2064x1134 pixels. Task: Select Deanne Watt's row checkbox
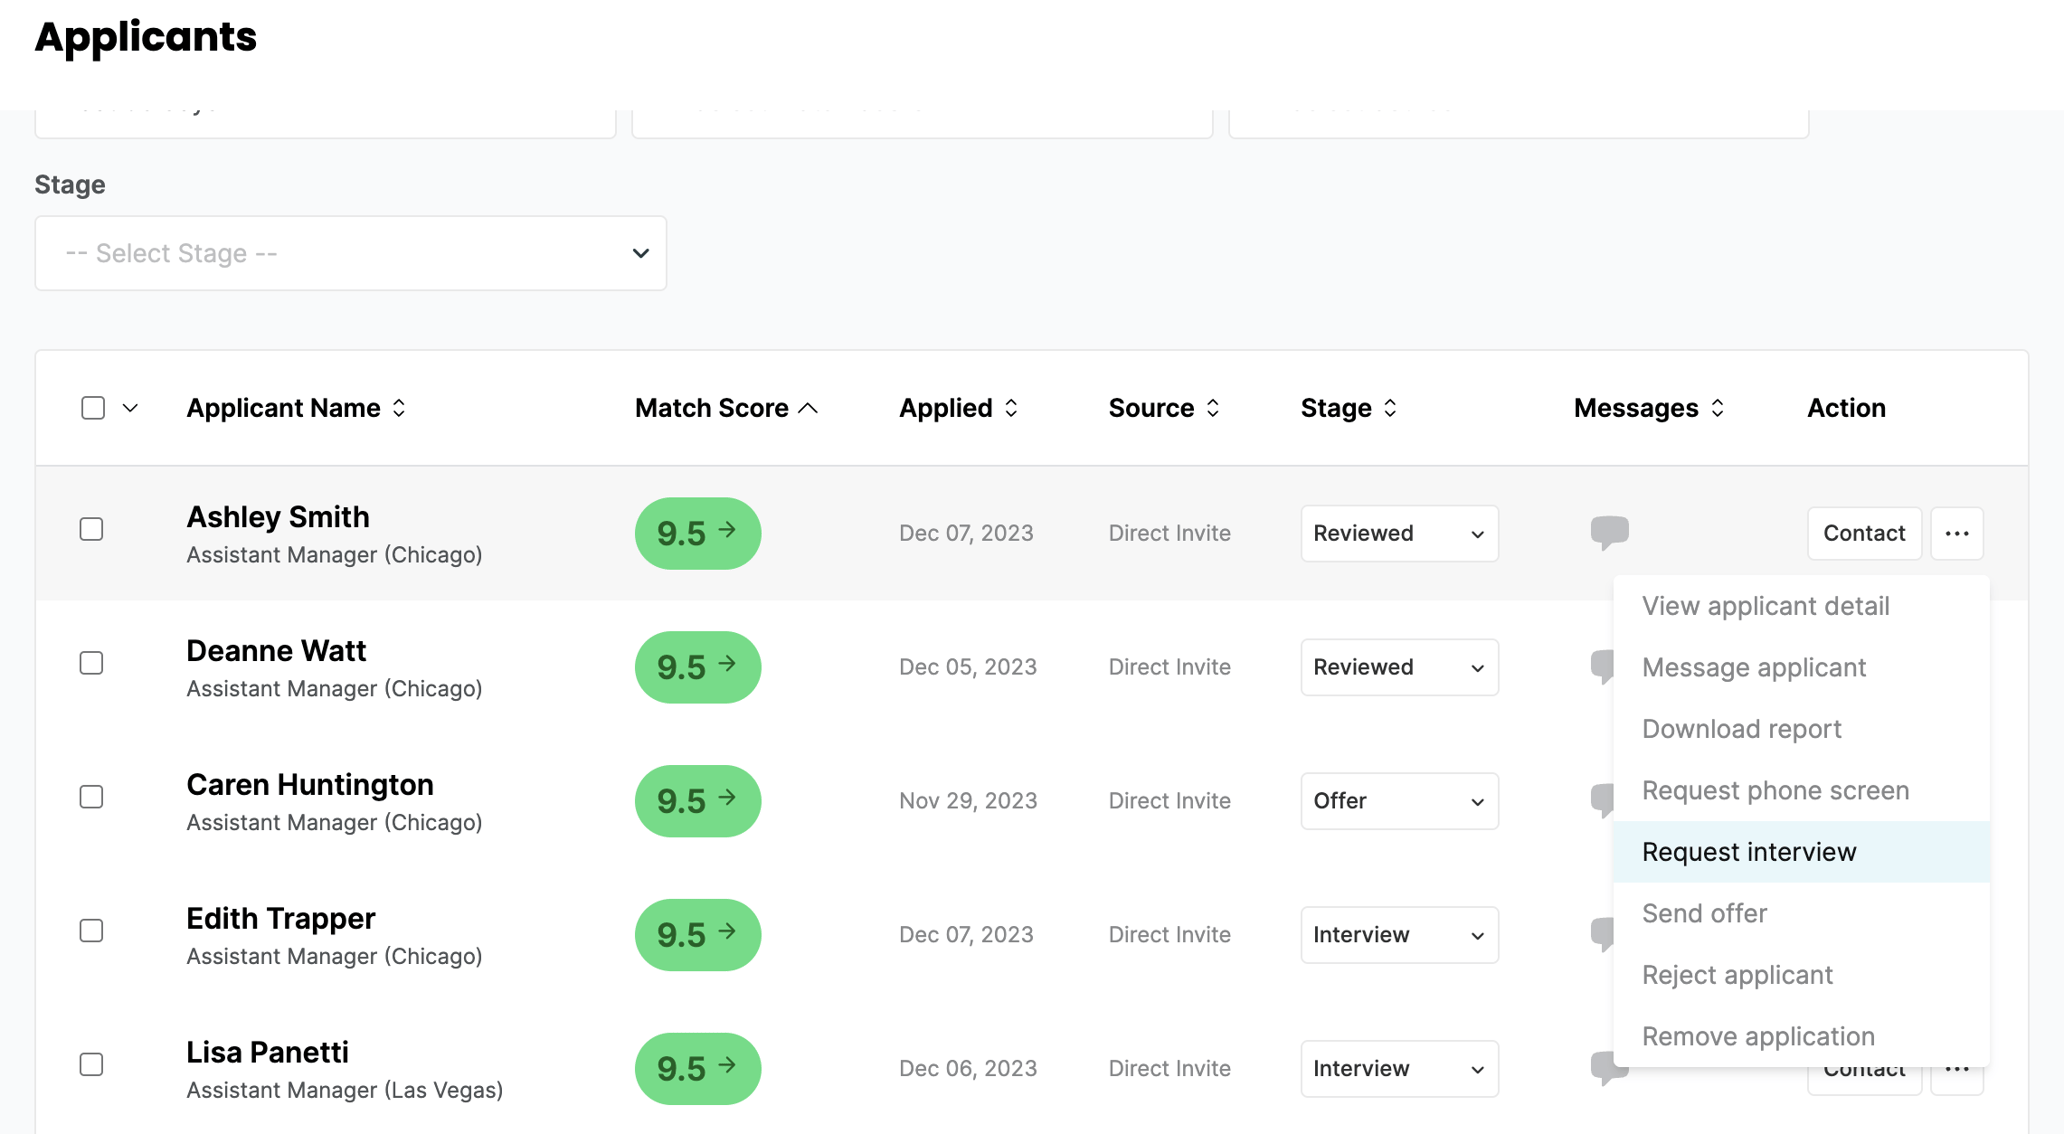[92, 663]
